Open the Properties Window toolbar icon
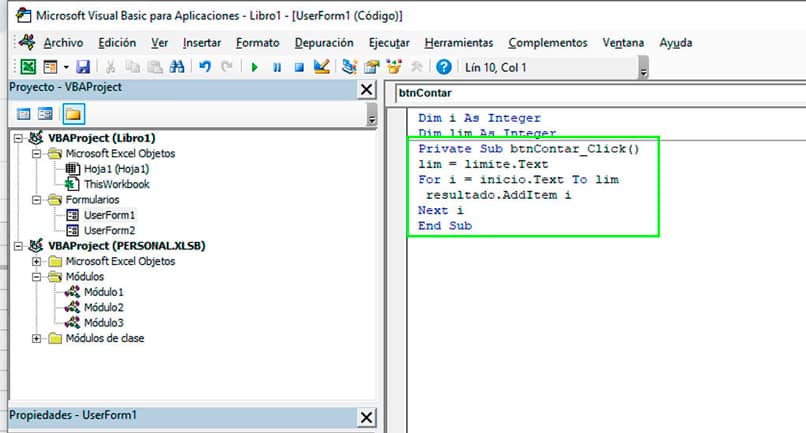This screenshot has width=806, height=433. 372,67
